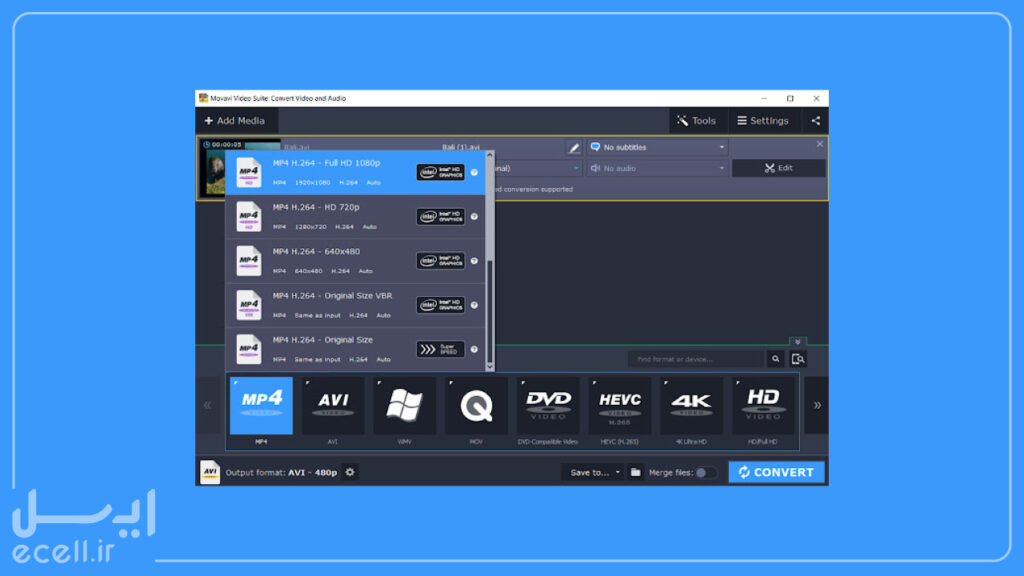Remove the Bali.avi file with the X

pyautogui.click(x=820, y=144)
